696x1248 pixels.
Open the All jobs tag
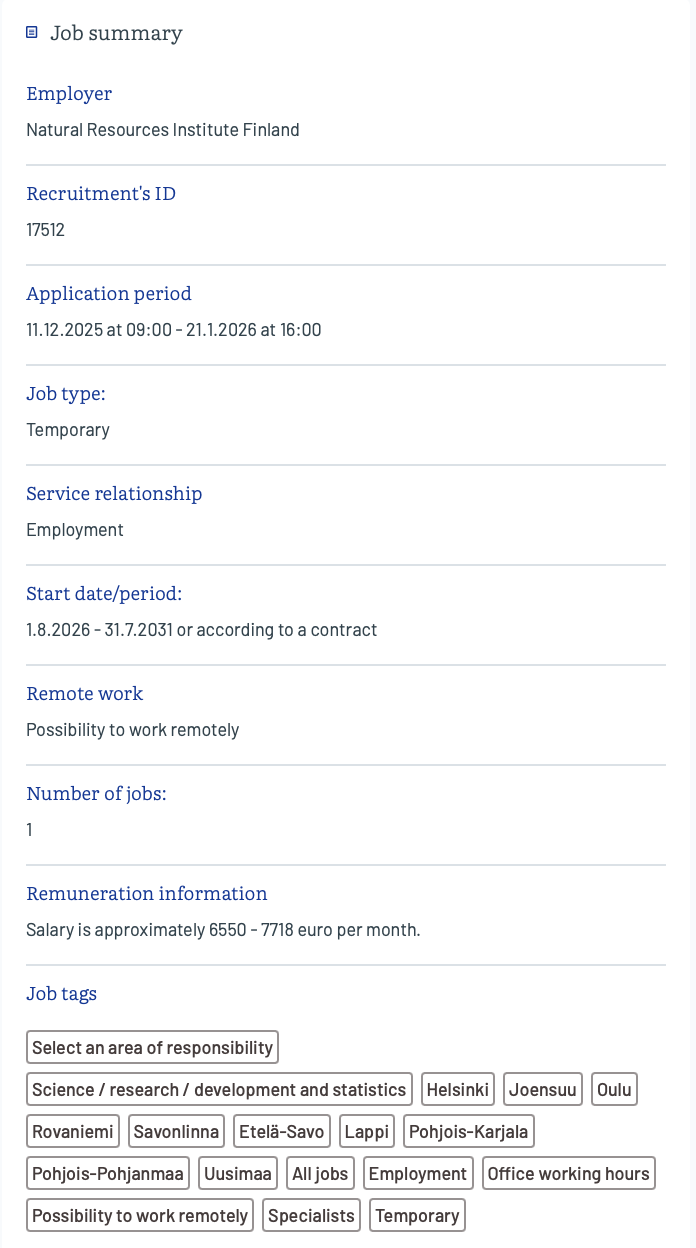point(320,1174)
